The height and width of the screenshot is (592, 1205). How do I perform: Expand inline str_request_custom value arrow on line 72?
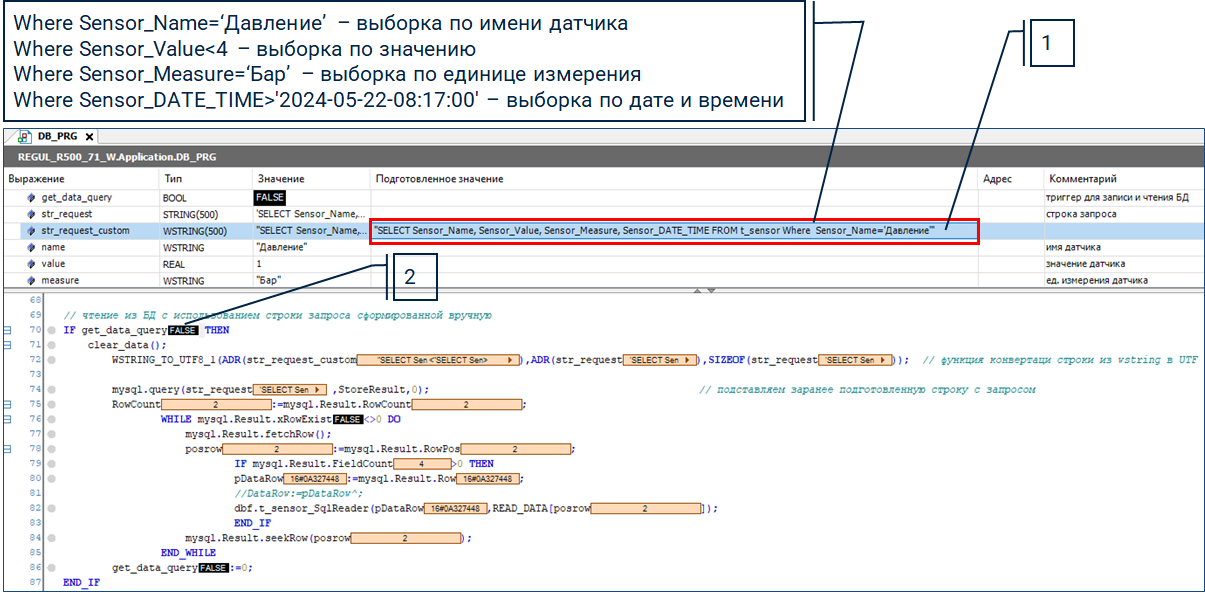511,360
